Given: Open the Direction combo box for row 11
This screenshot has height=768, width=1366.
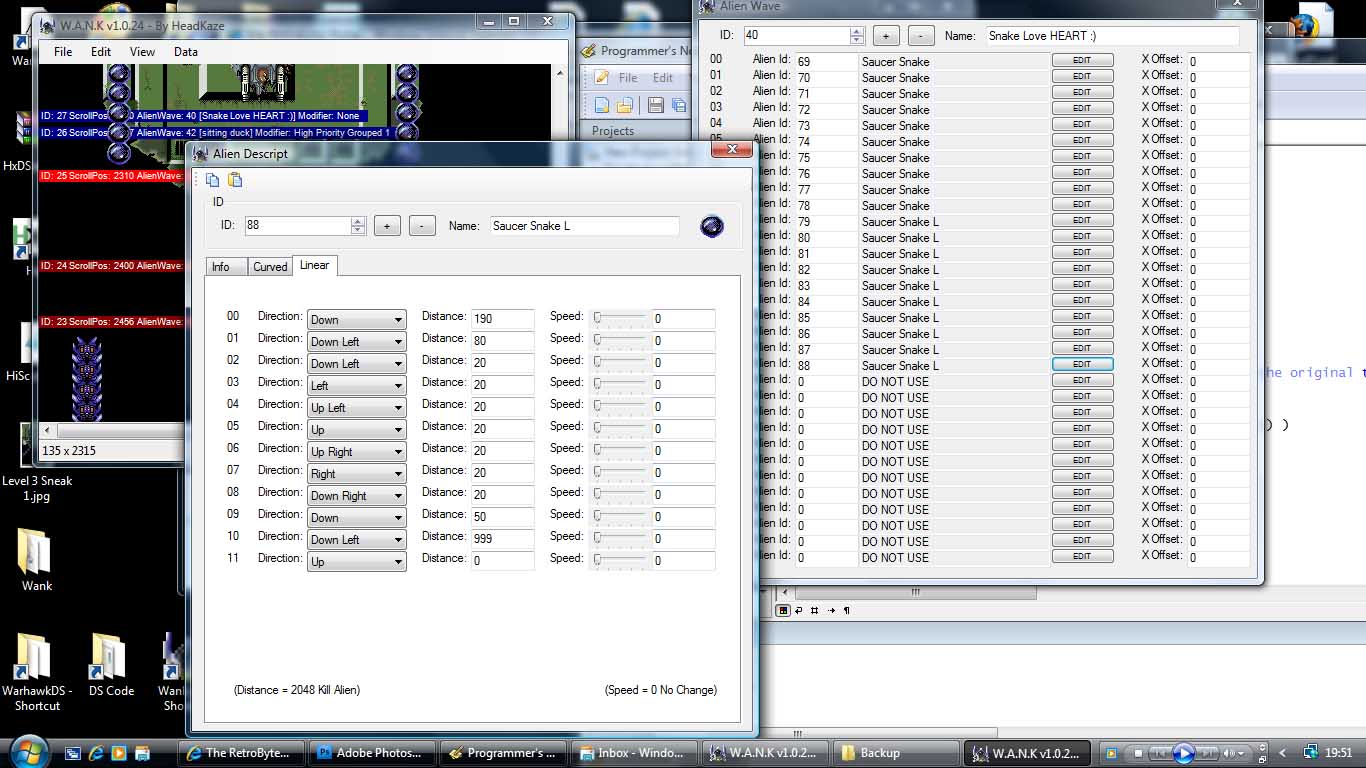Looking at the screenshot, I should [398, 562].
